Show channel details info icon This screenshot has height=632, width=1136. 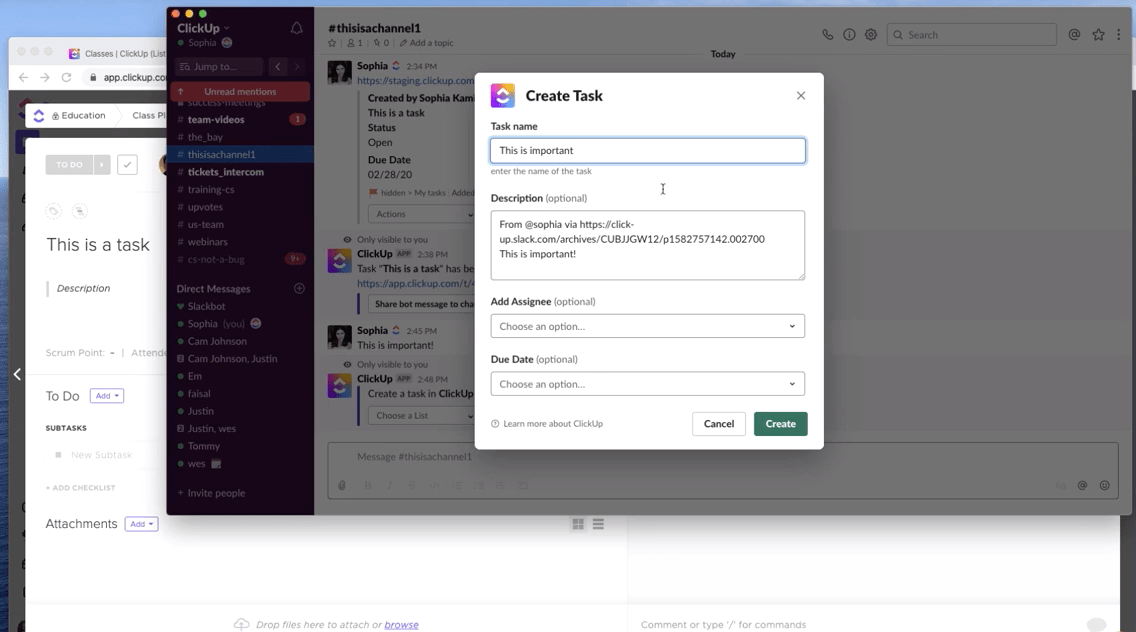(849, 35)
